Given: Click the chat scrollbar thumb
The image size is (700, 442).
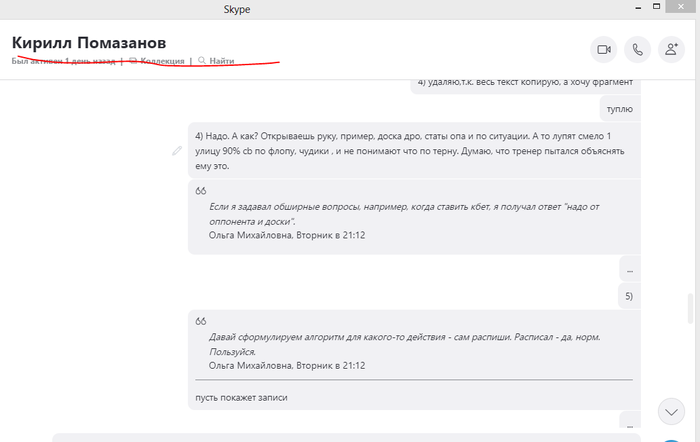Looking at the screenshot, I should [x=688, y=308].
